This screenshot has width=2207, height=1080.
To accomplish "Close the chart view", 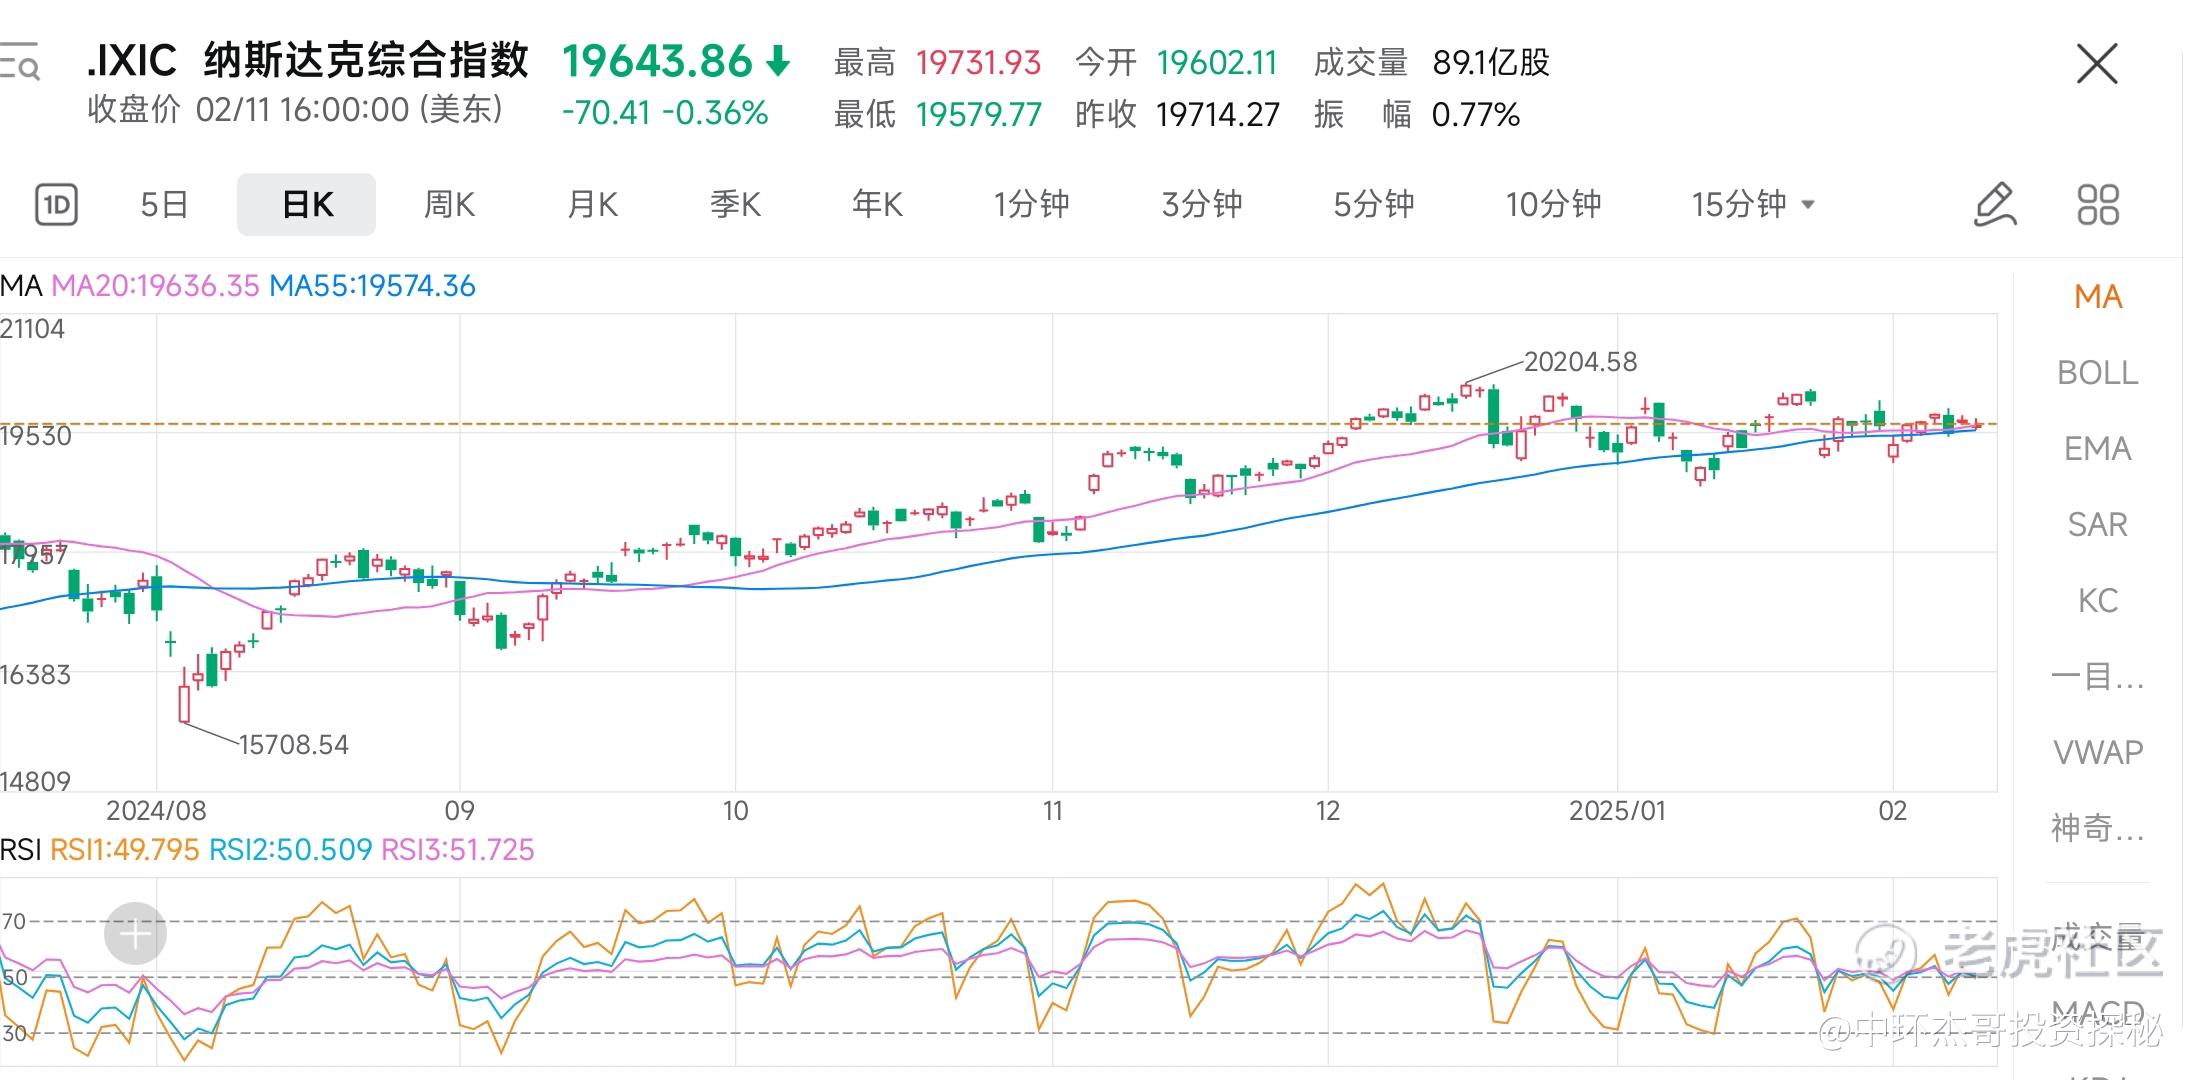I will coord(2097,65).
